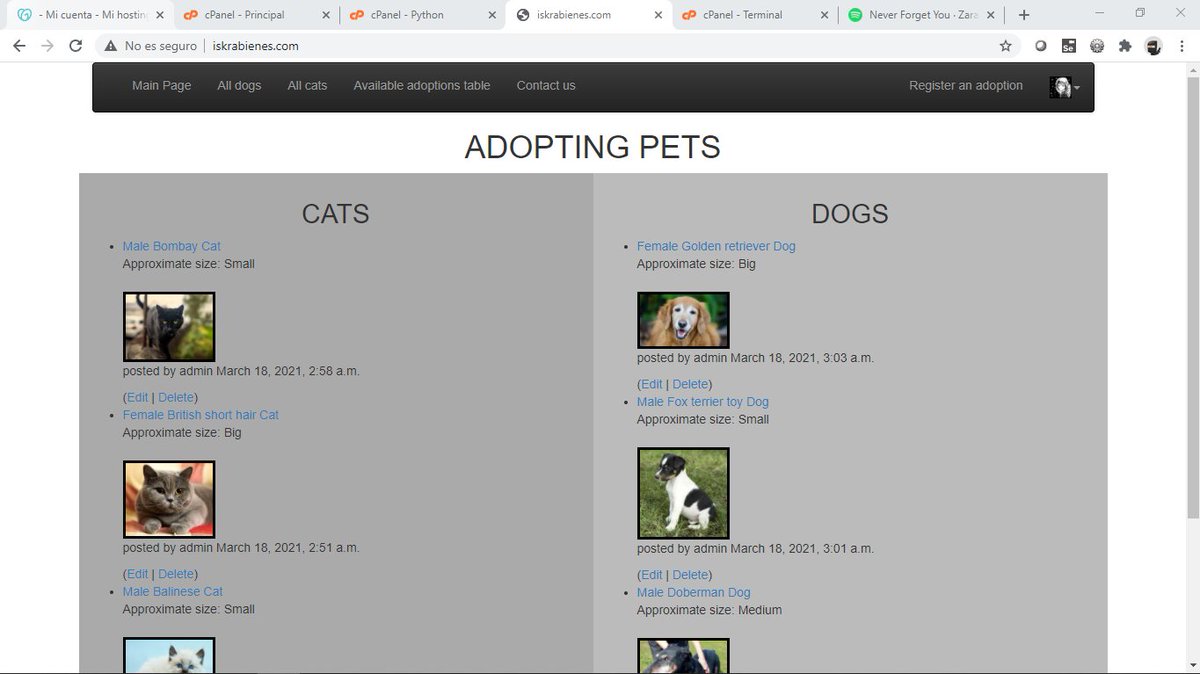1200x674 pixels.
Task: Open the Chrome extensions puzzle icon
Action: tap(1125, 46)
